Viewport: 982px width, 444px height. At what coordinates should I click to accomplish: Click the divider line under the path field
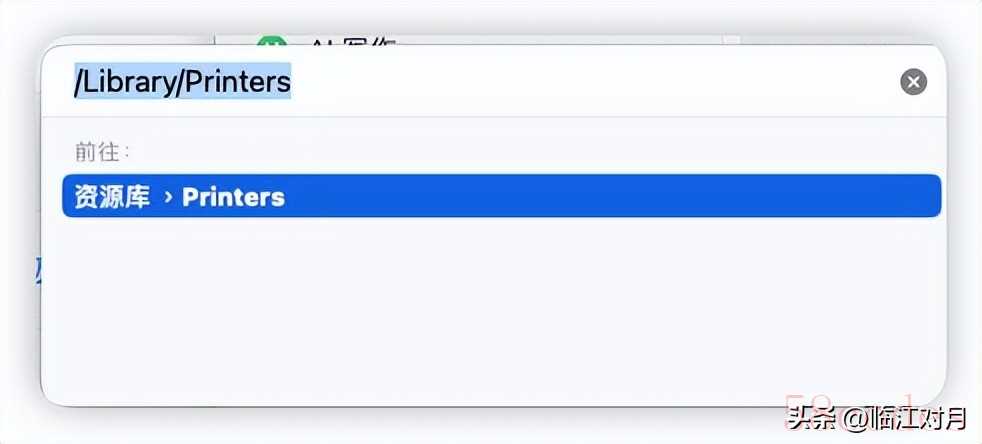(495, 116)
